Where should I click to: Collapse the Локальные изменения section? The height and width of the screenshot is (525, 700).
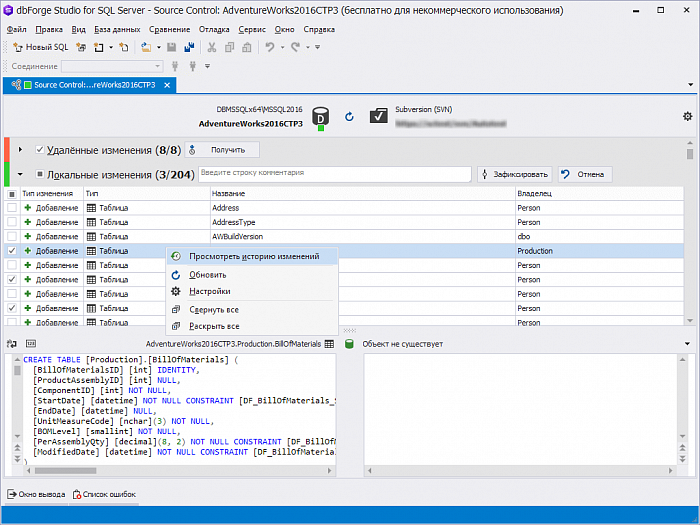coord(20,174)
